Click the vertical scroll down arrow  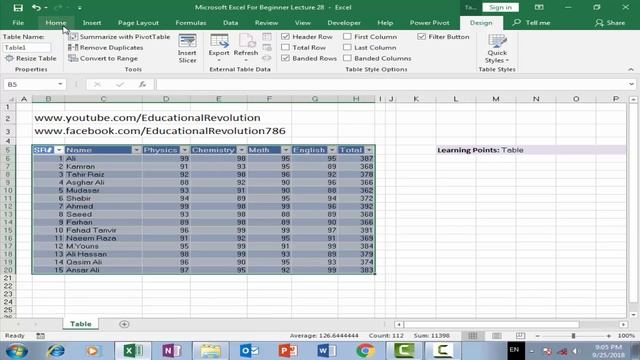(633, 315)
